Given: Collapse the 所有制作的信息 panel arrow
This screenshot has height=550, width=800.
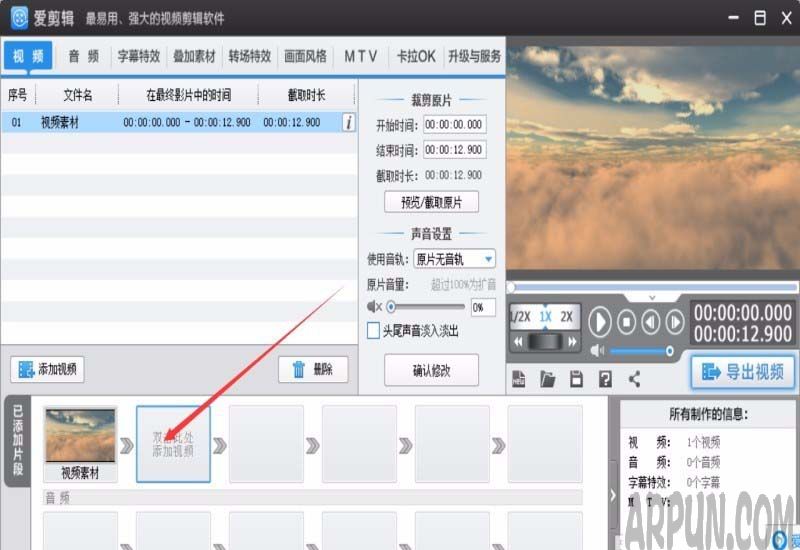Looking at the screenshot, I should click(x=613, y=495).
